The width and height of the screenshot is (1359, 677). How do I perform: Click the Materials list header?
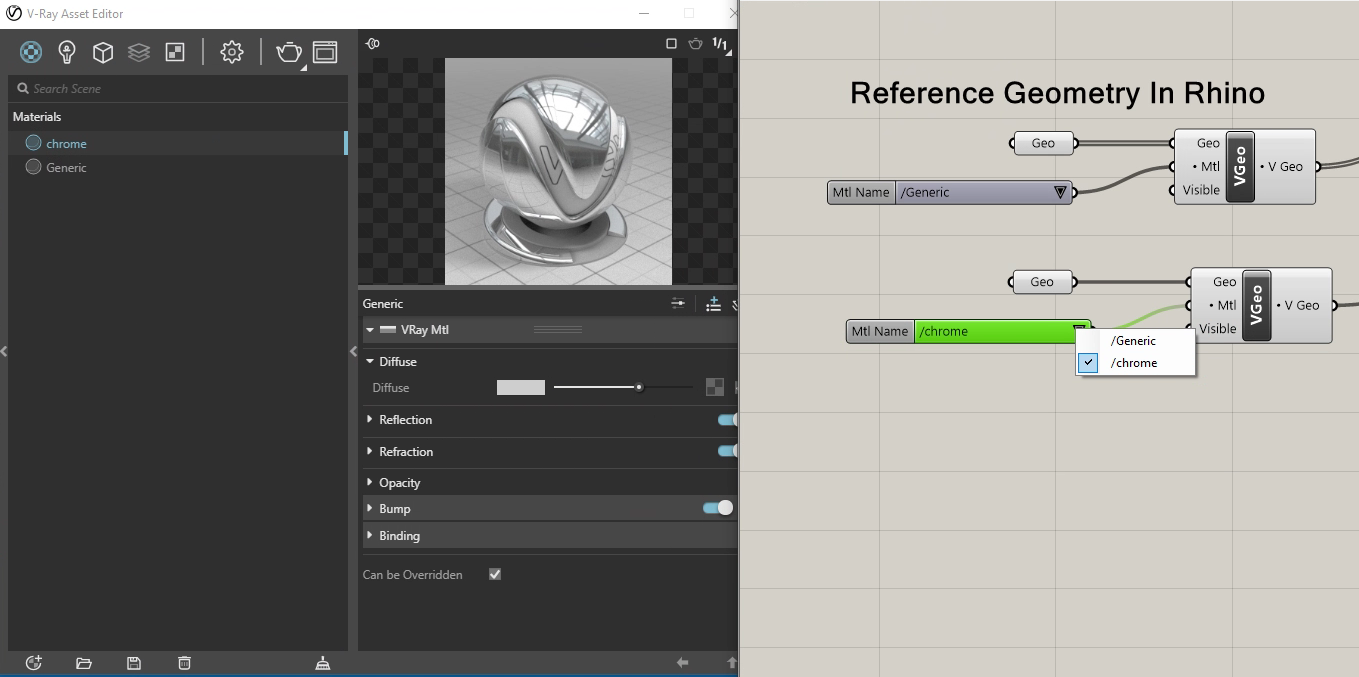pos(37,117)
